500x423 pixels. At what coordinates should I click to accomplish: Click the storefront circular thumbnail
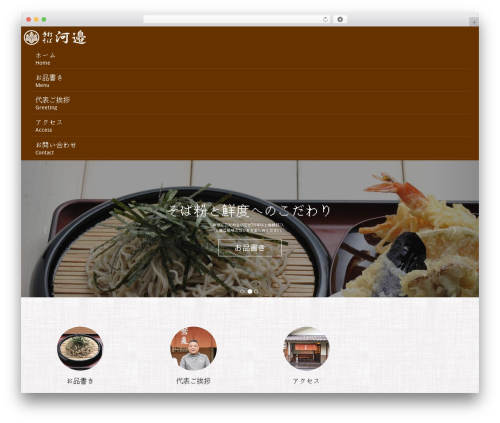pos(307,348)
